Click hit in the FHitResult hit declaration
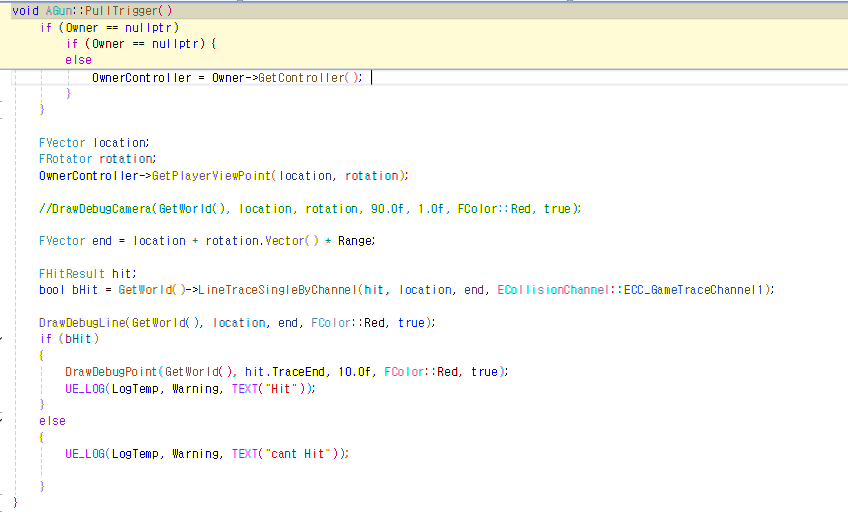 122,274
